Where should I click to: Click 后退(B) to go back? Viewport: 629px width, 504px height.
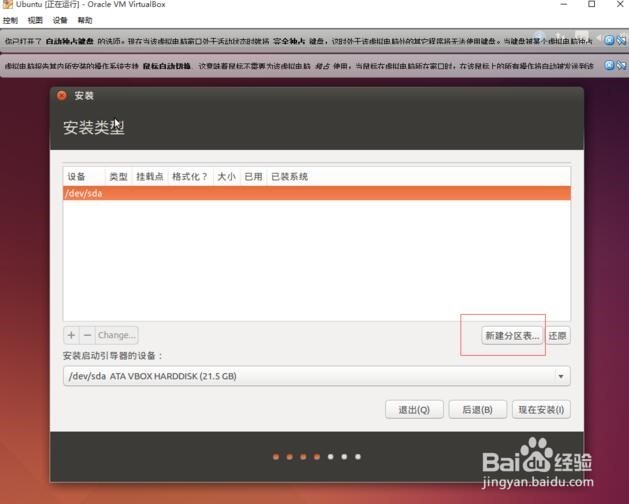[x=477, y=410]
